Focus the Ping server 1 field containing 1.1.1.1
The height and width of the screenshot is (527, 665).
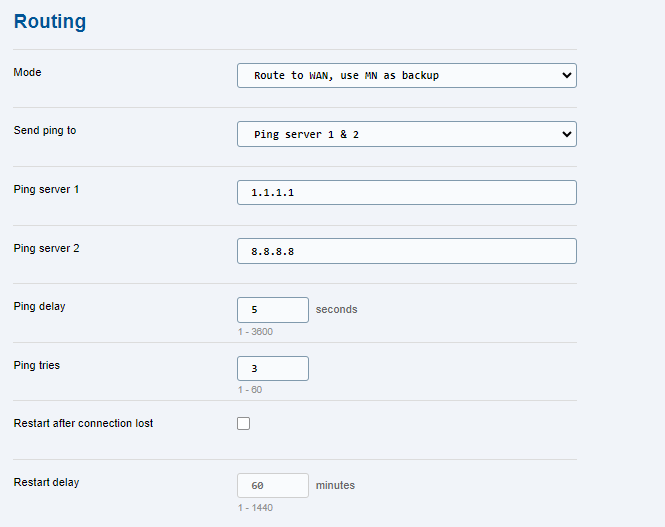pos(406,192)
